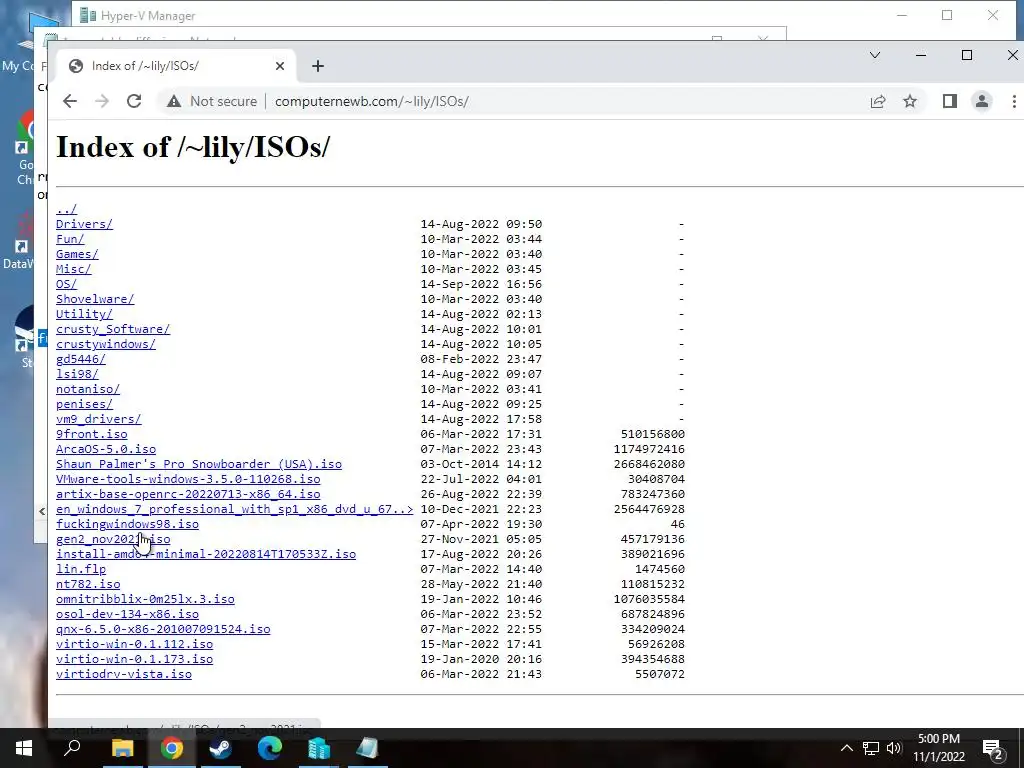Open the Games/ directory link

coord(77,254)
